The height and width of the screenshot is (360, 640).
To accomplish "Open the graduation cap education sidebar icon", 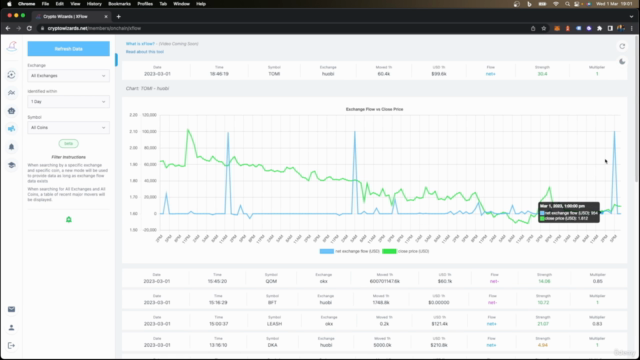I will tap(11, 165).
